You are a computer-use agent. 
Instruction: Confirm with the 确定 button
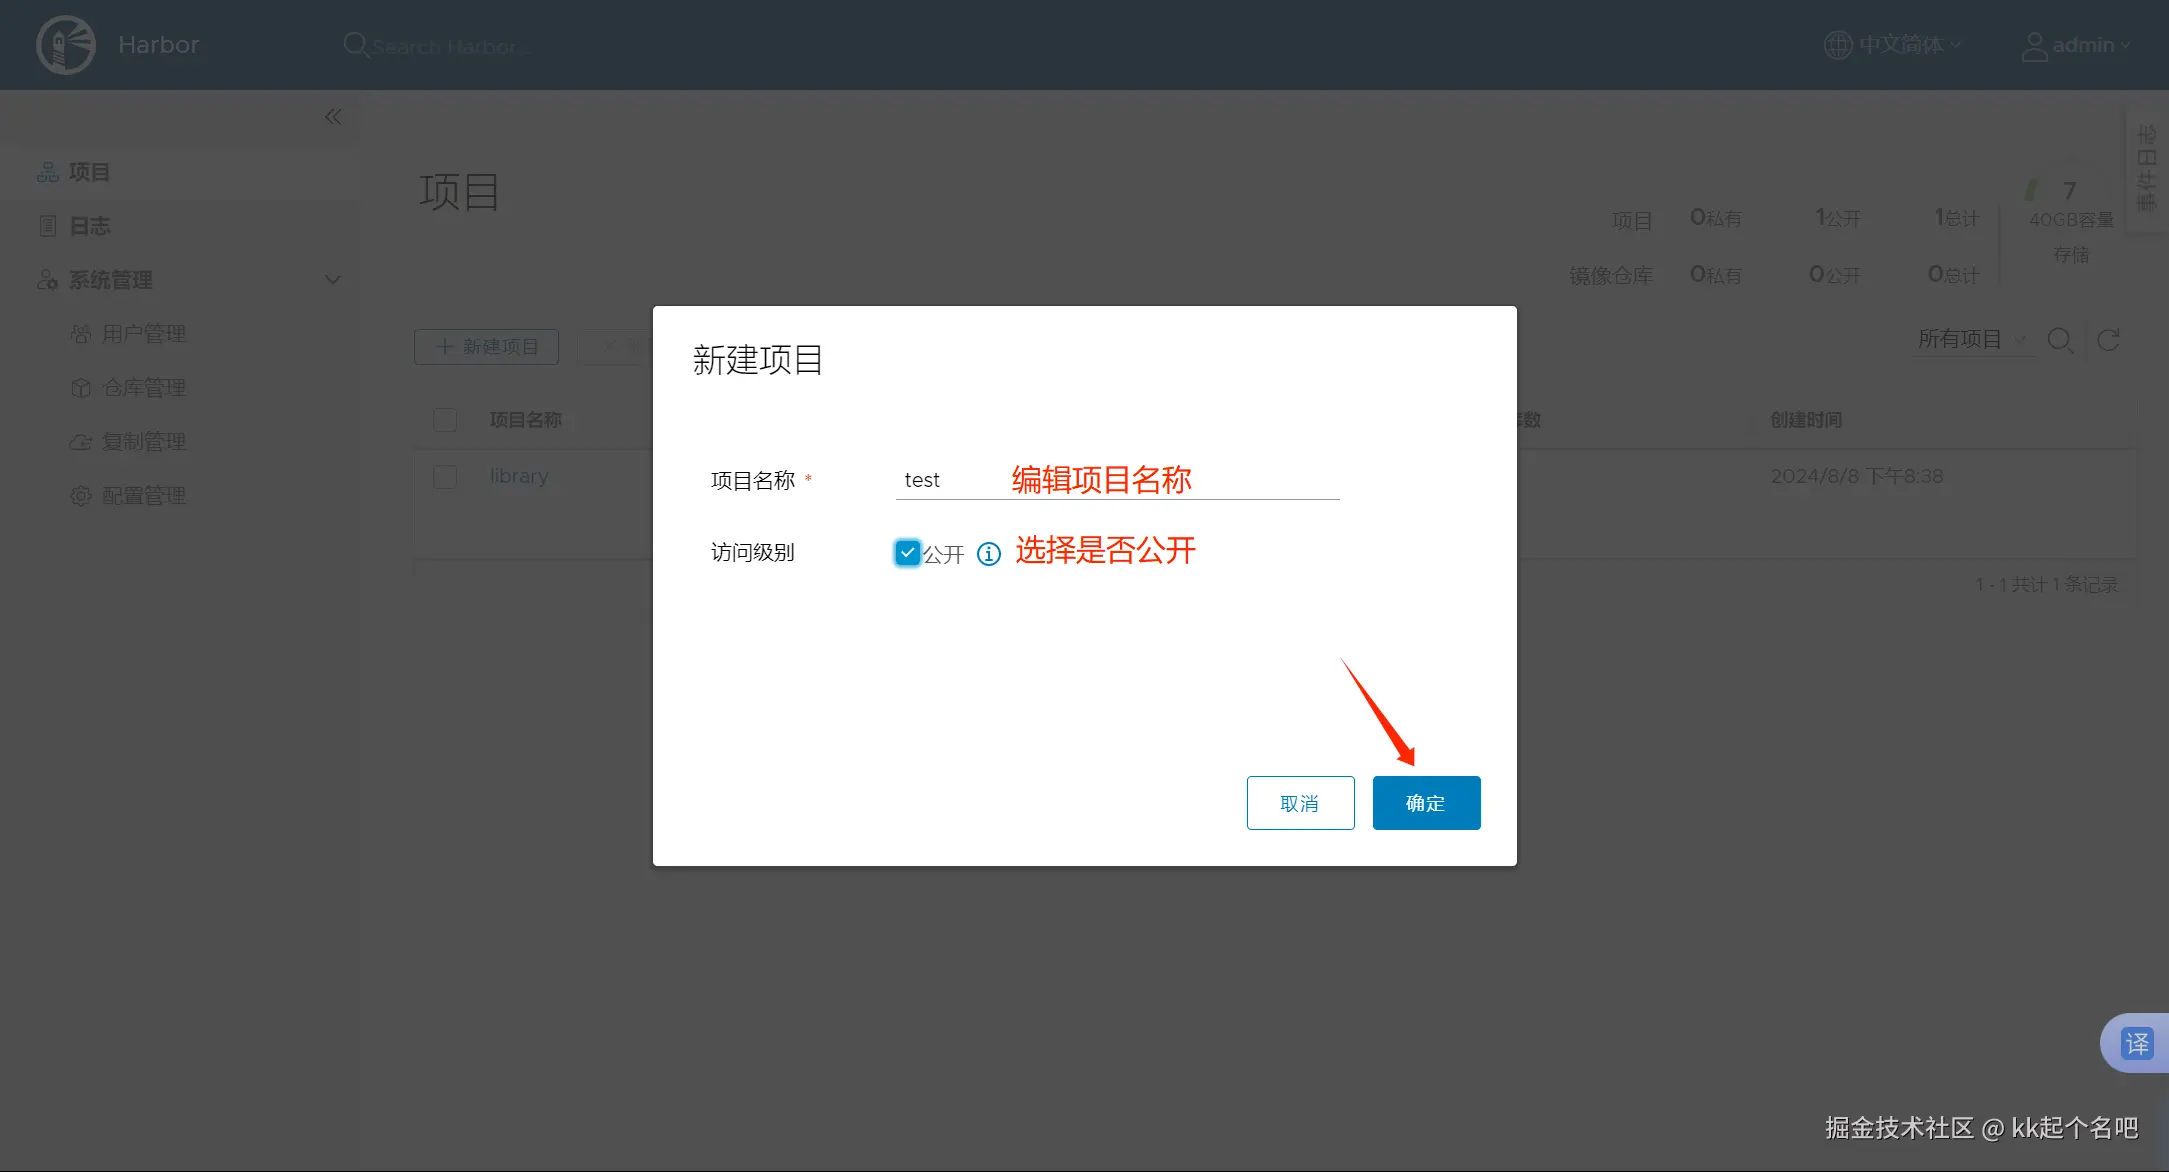tap(1425, 803)
